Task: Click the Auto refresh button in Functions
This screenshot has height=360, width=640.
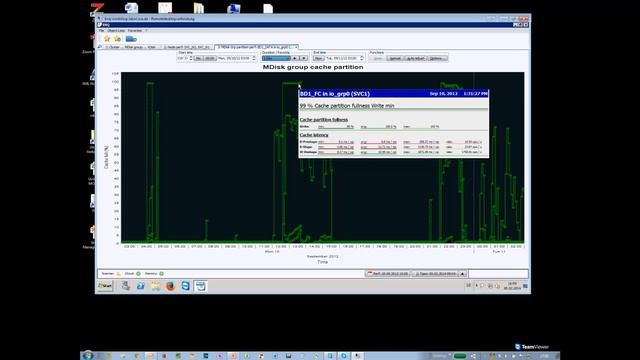Action: click(x=415, y=58)
